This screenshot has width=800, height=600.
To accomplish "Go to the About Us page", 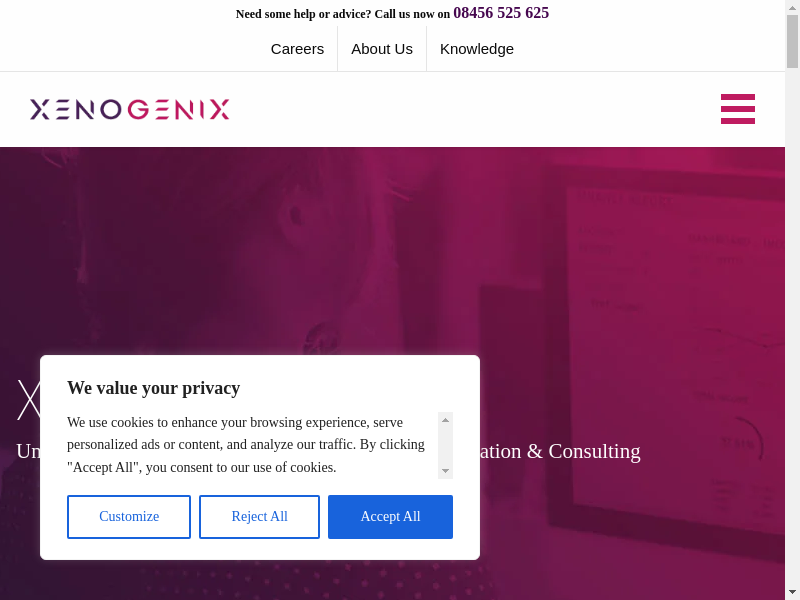I will [382, 49].
